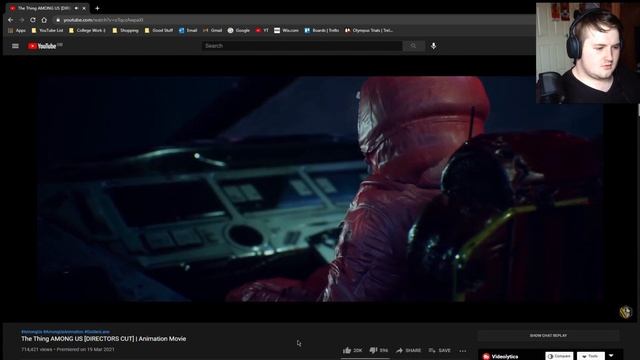Like the video with thumbs up

(353, 350)
